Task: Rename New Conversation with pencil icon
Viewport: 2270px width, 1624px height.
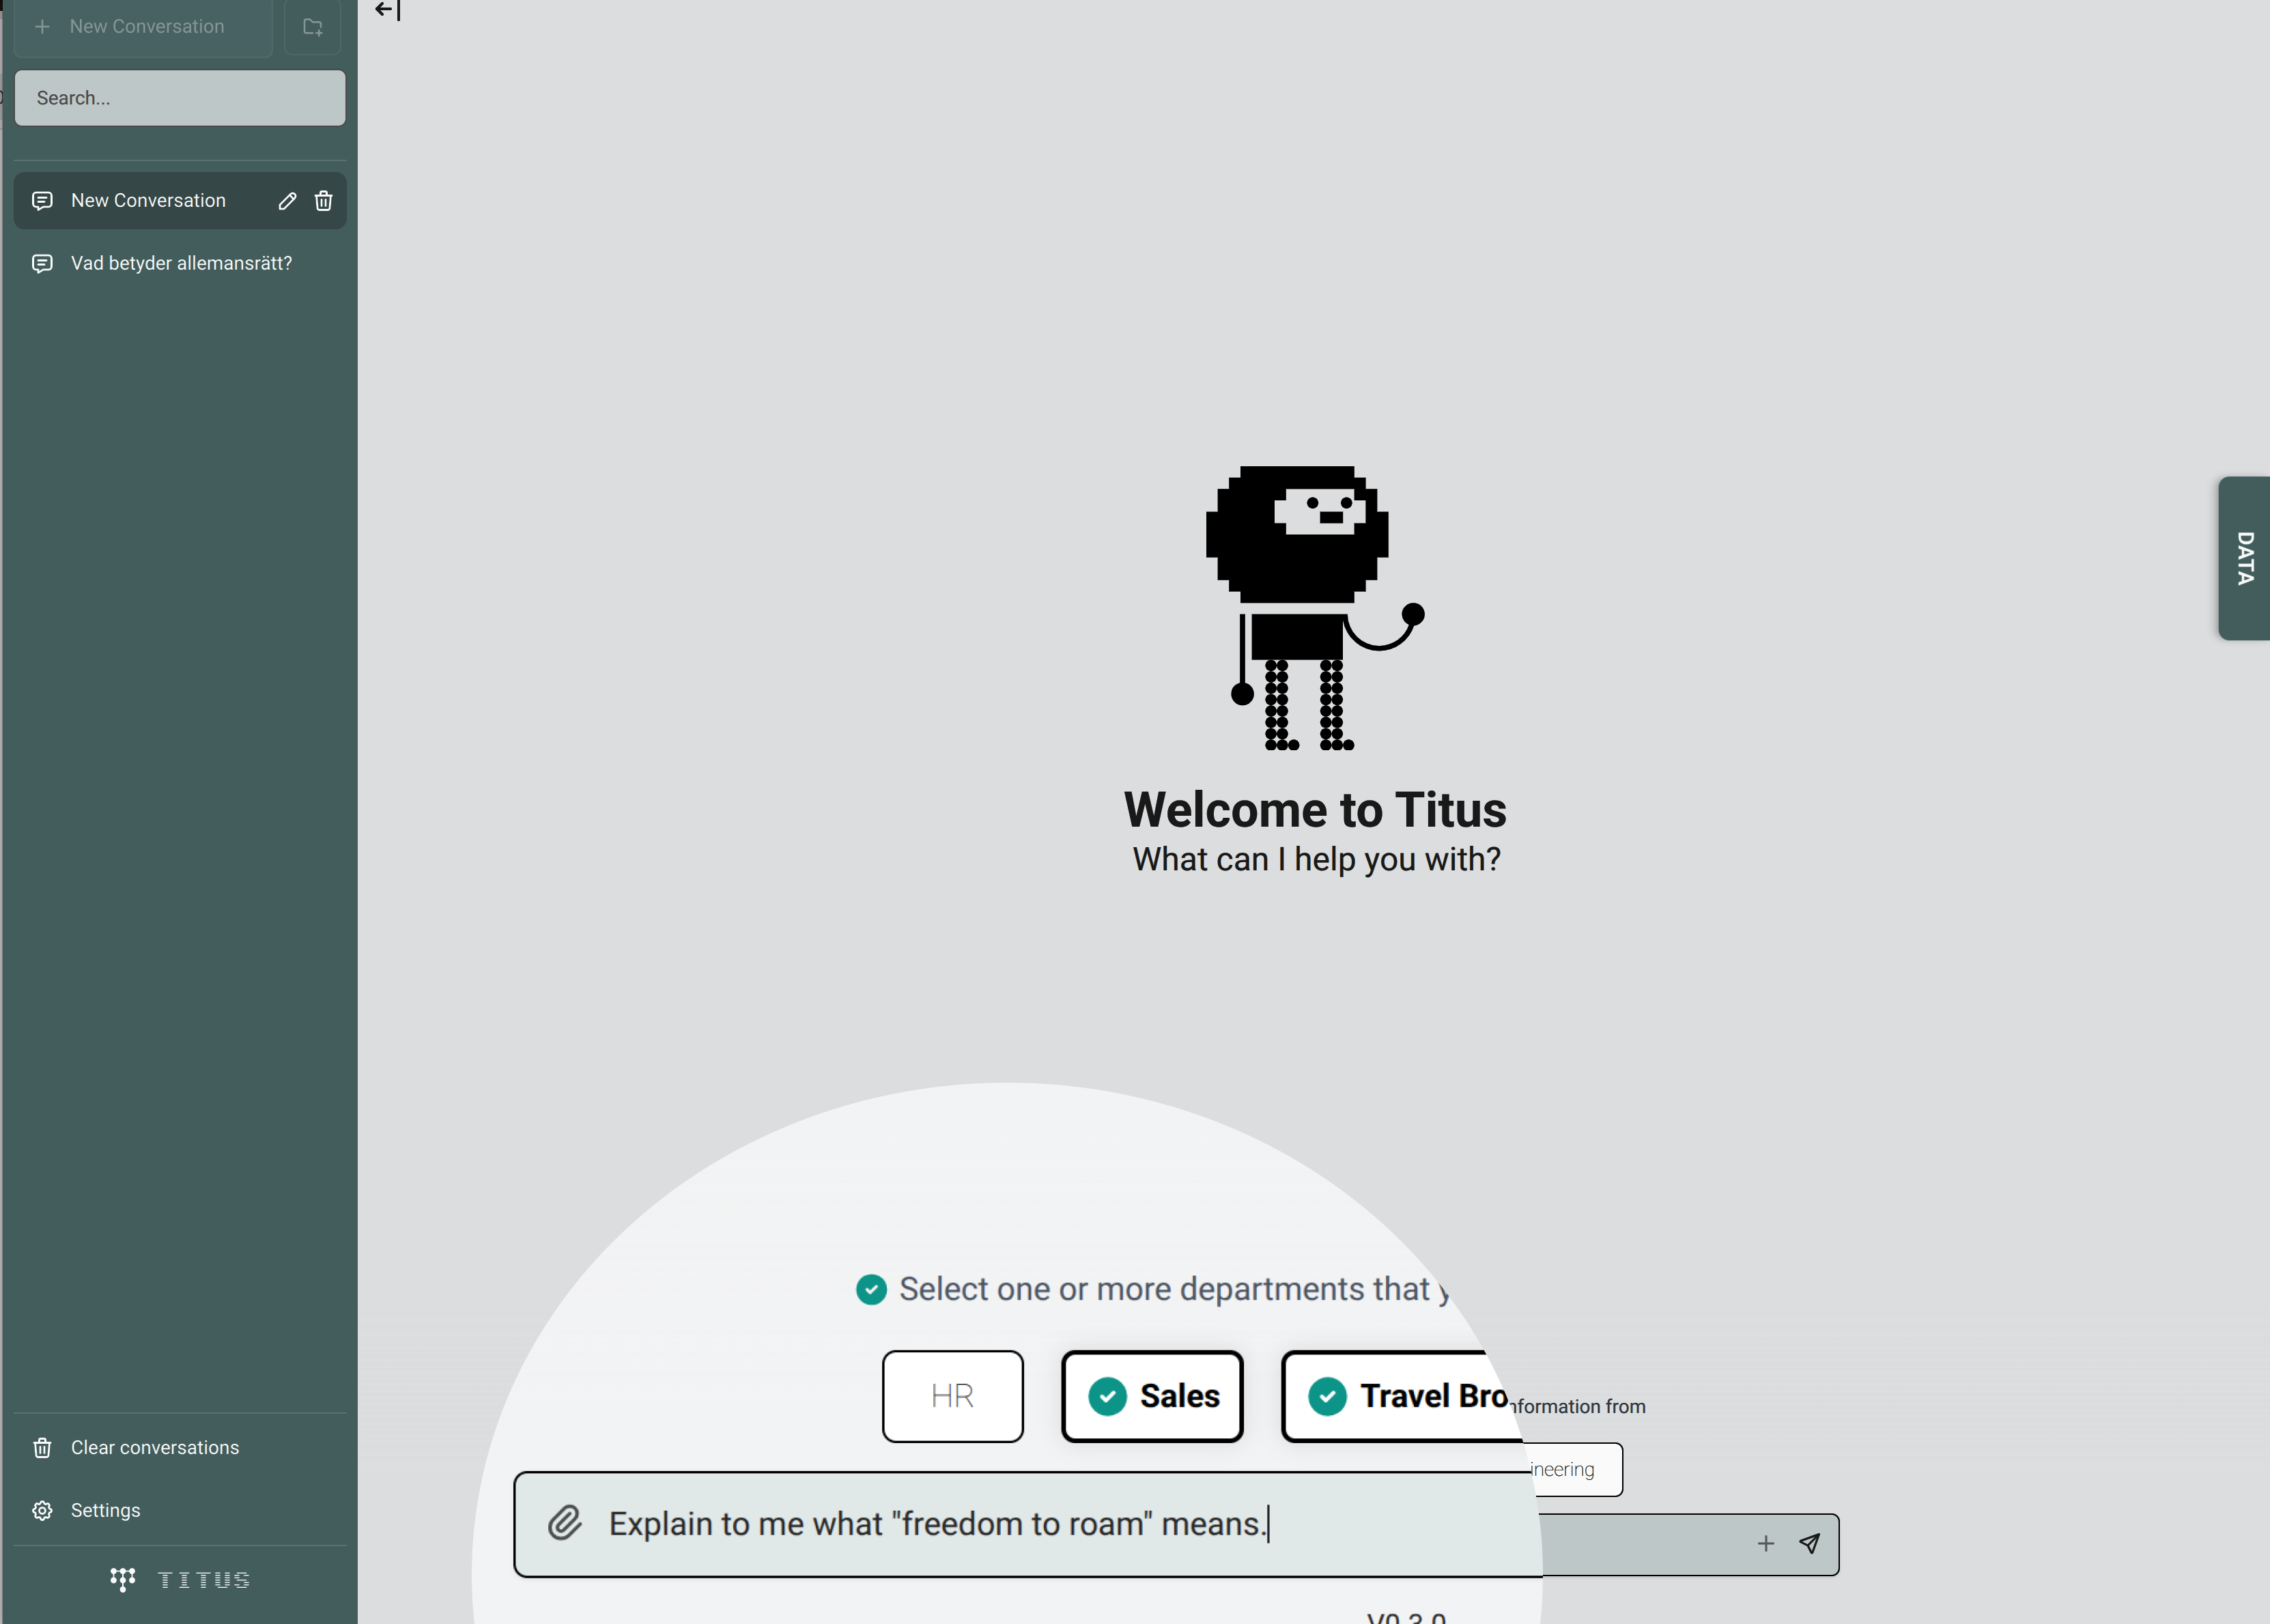Action: coord(287,201)
